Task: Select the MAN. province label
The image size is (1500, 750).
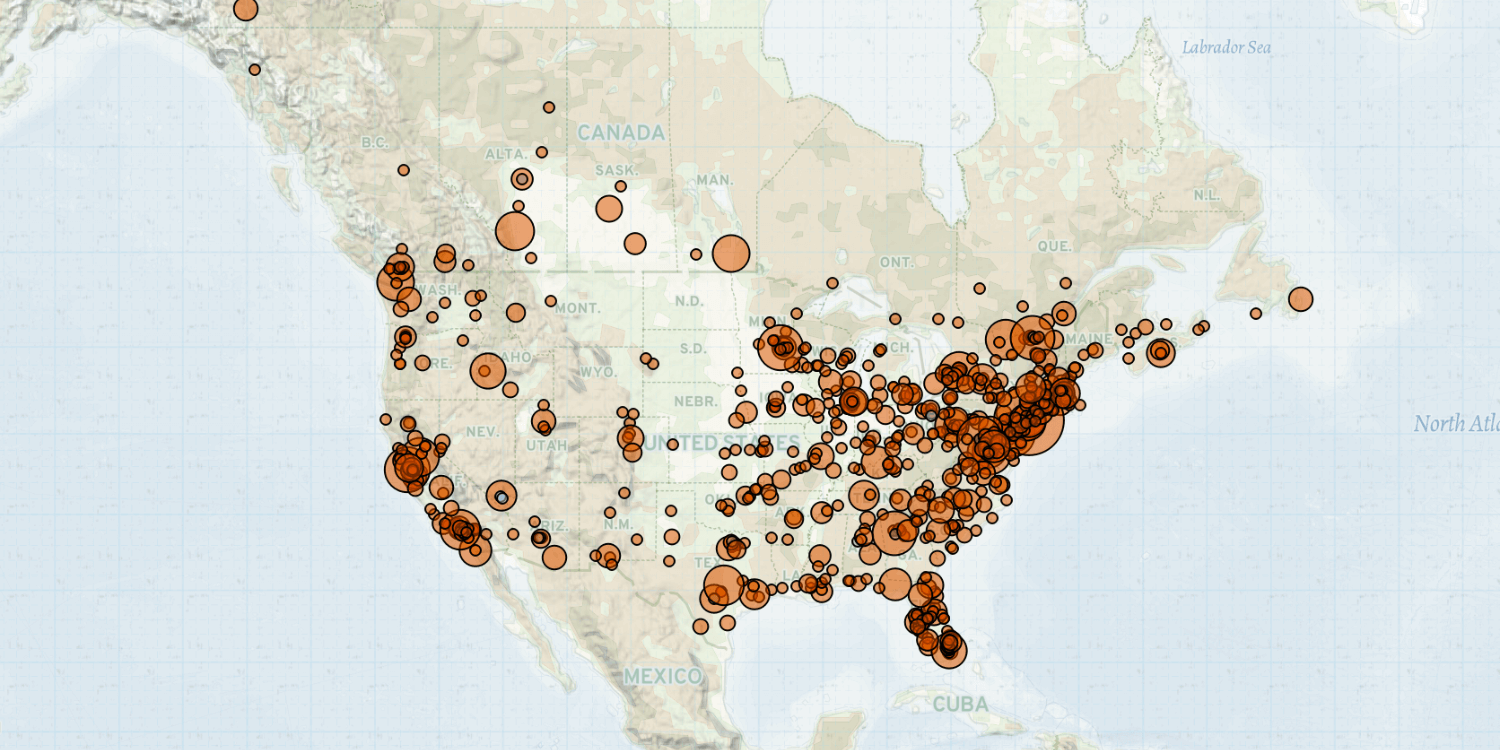Action: [715, 180]
